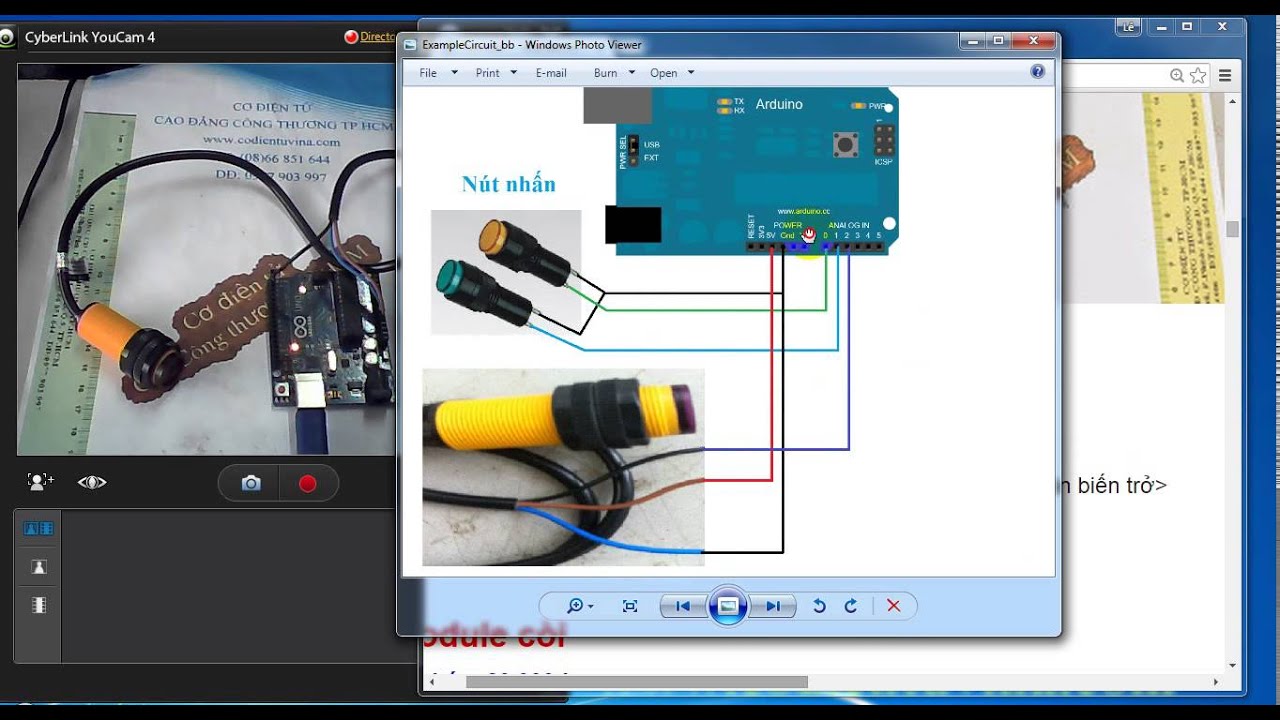This screenshot has height=720, width=1280.
Task: Rotate the image clockwise
Action: tap(851, 606)
